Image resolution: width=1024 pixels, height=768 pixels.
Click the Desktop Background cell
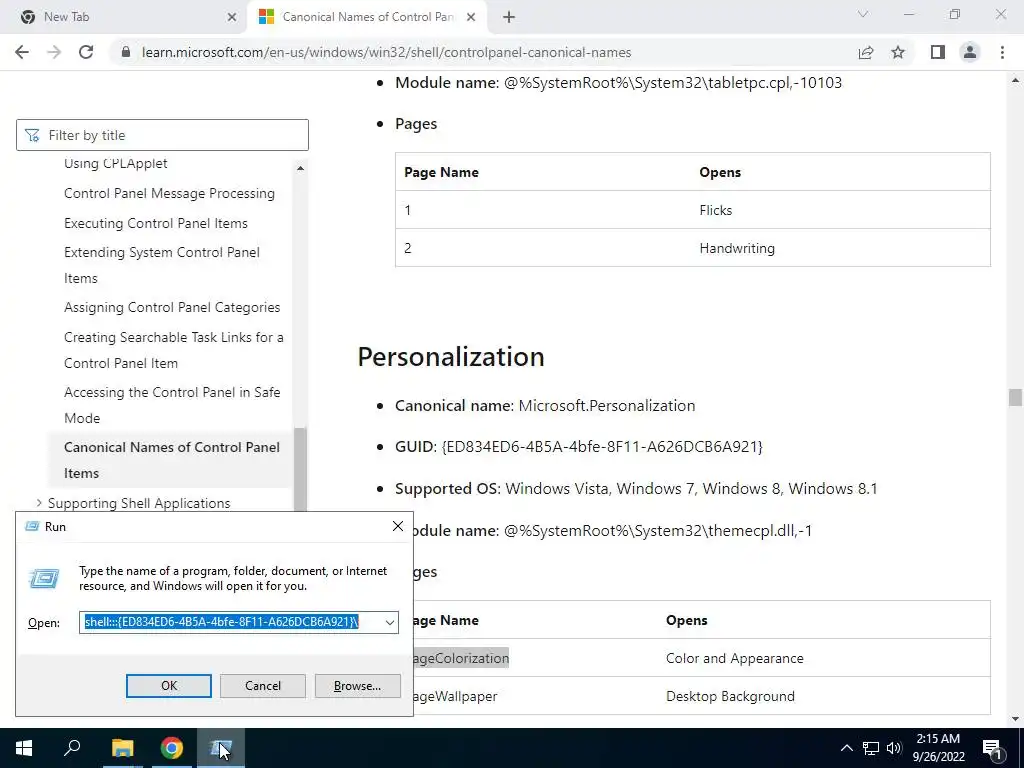[x=730, y=696]
